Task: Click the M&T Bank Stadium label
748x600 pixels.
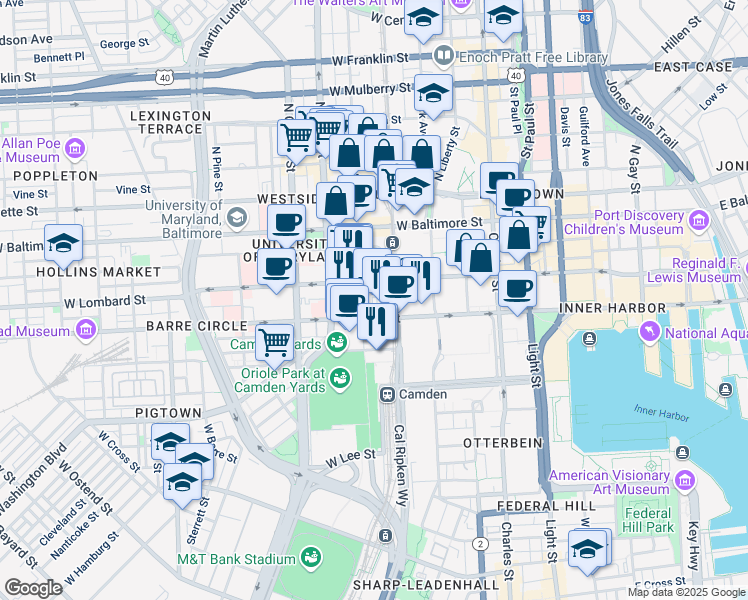Action: coord(237,559)
